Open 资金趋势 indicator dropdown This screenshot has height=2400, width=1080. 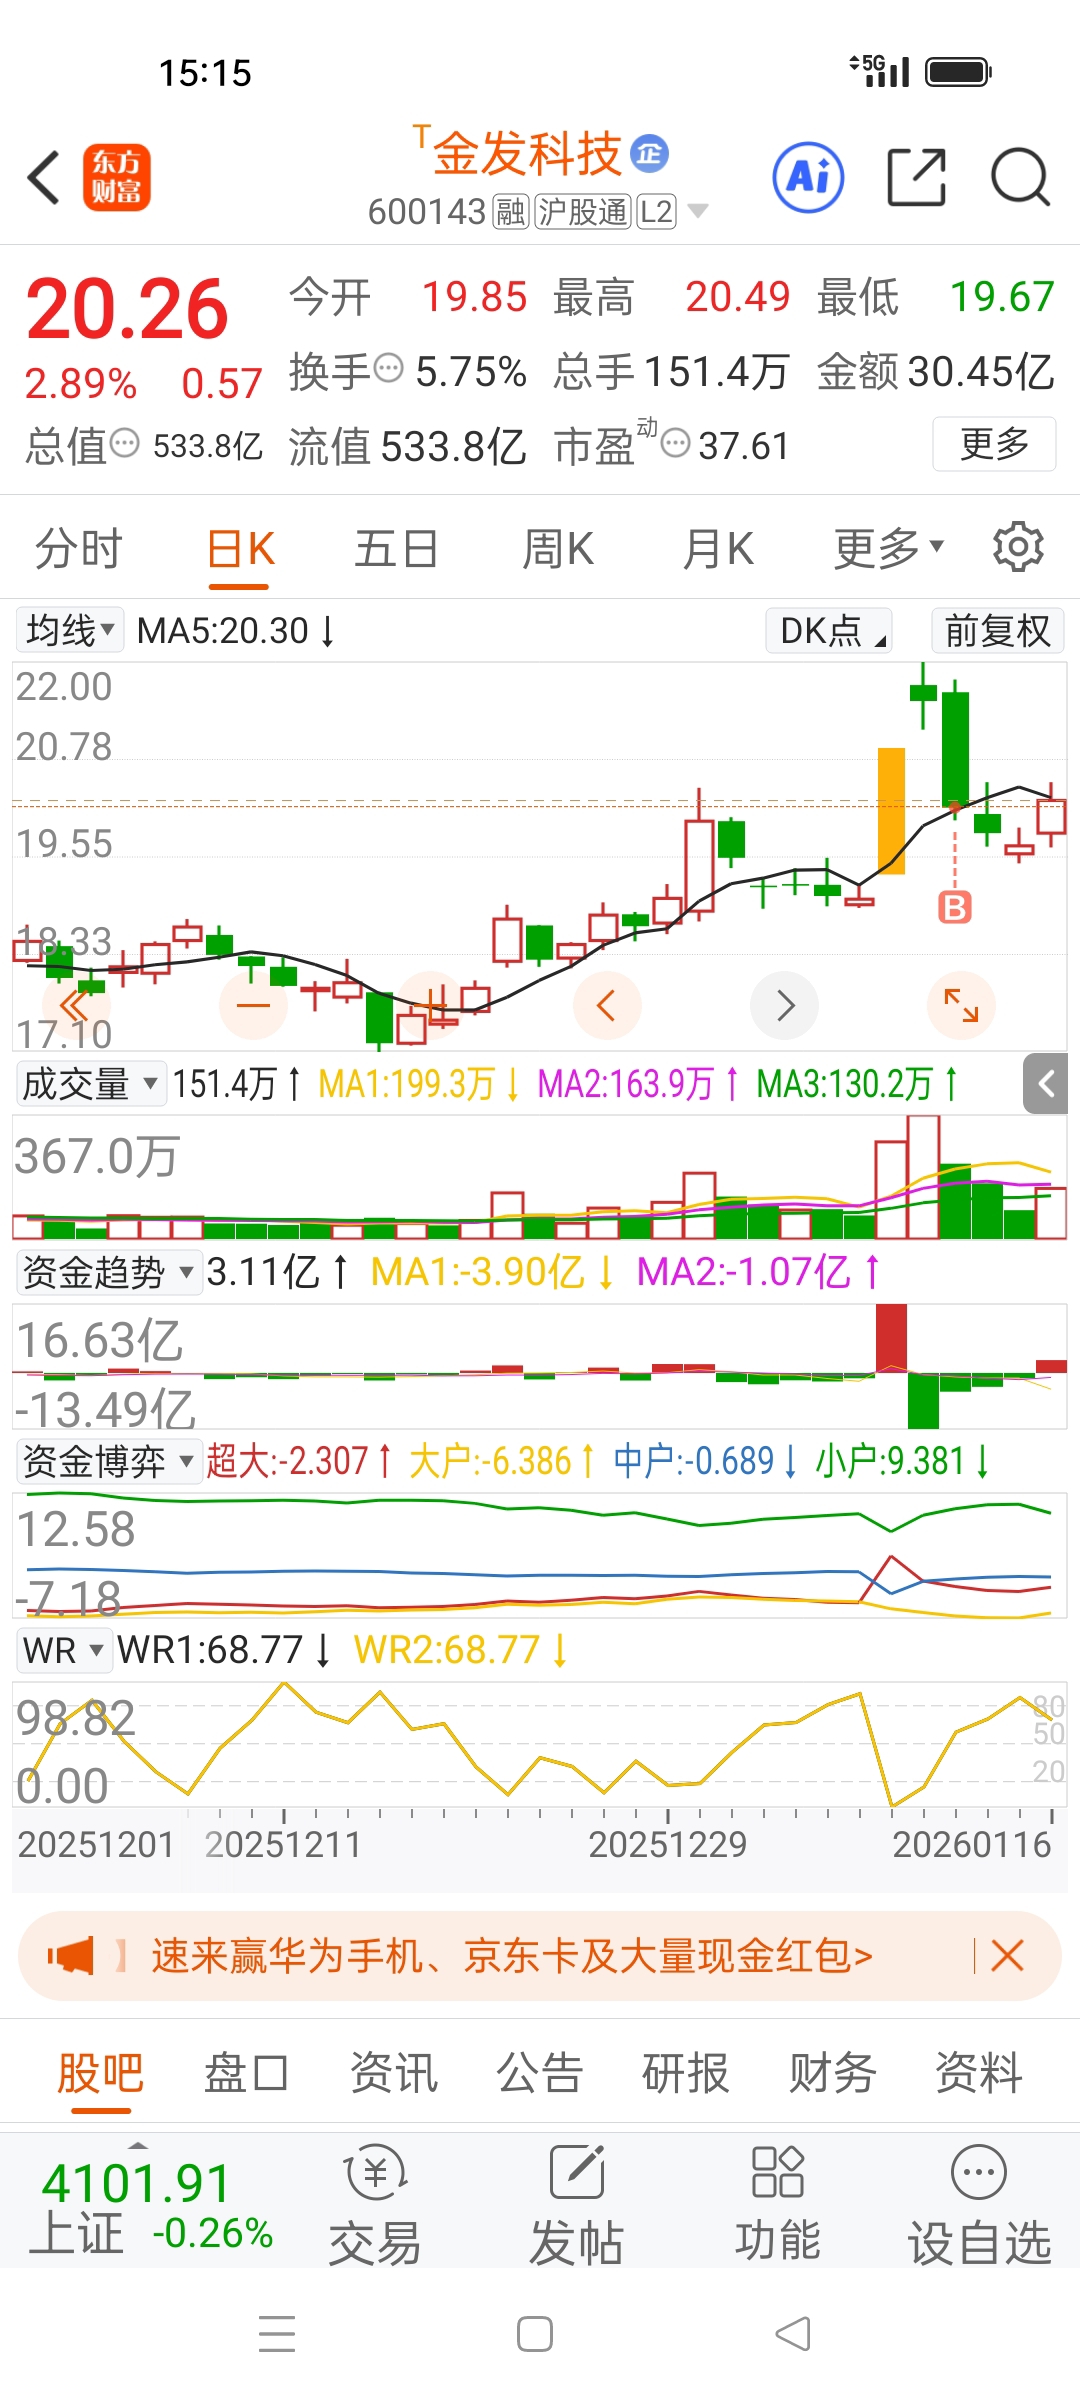click(108, 1272)
